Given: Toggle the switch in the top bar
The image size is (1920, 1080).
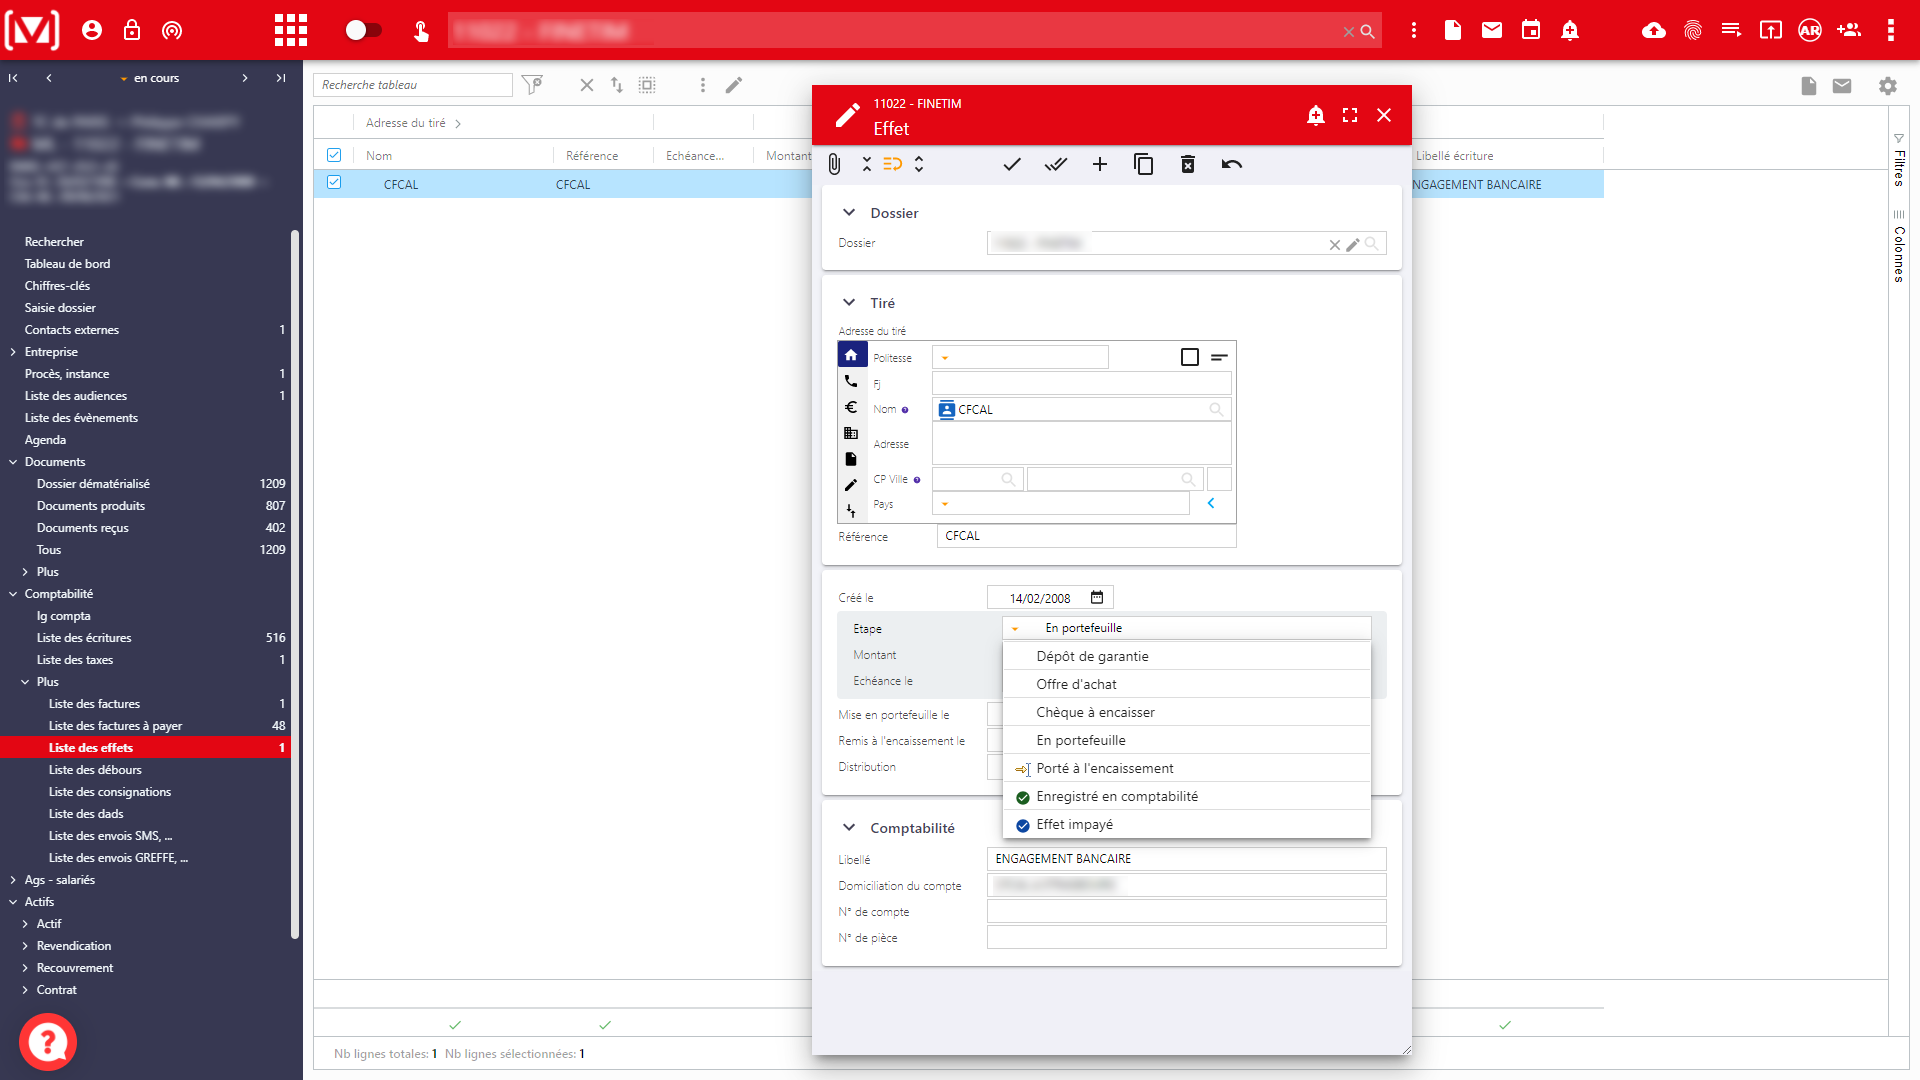Looking at the screenshot, I should [x=363, y=30].
